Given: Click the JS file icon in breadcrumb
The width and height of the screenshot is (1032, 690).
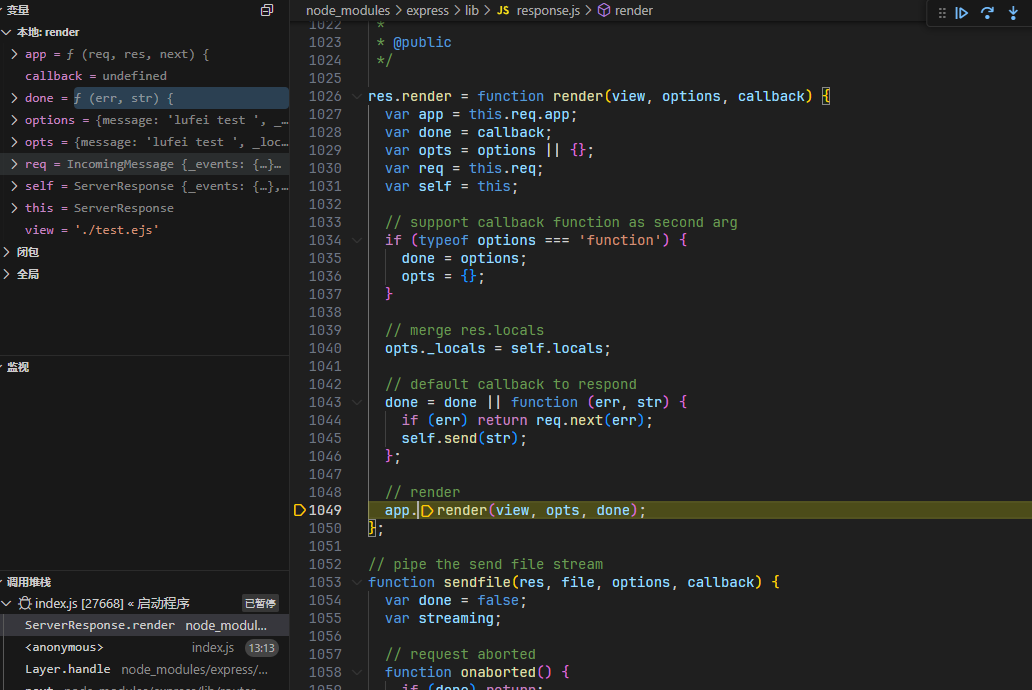Looking at the screenshot, I should coord(502,10).
